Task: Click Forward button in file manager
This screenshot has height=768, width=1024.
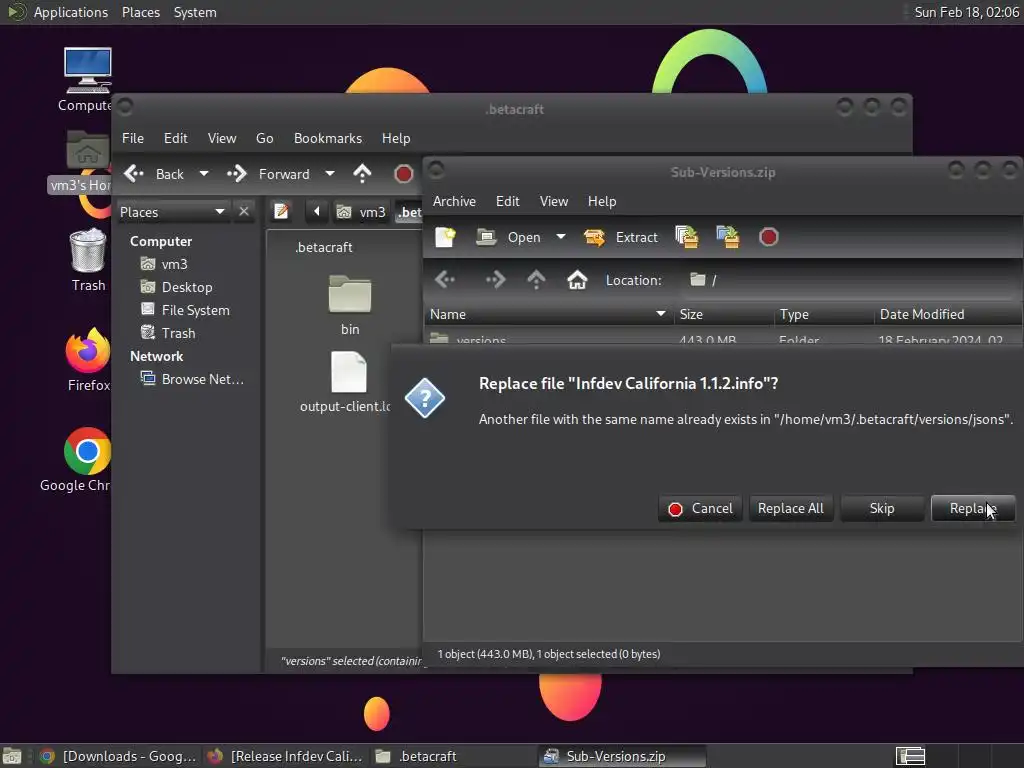Action: click(268, 174)
